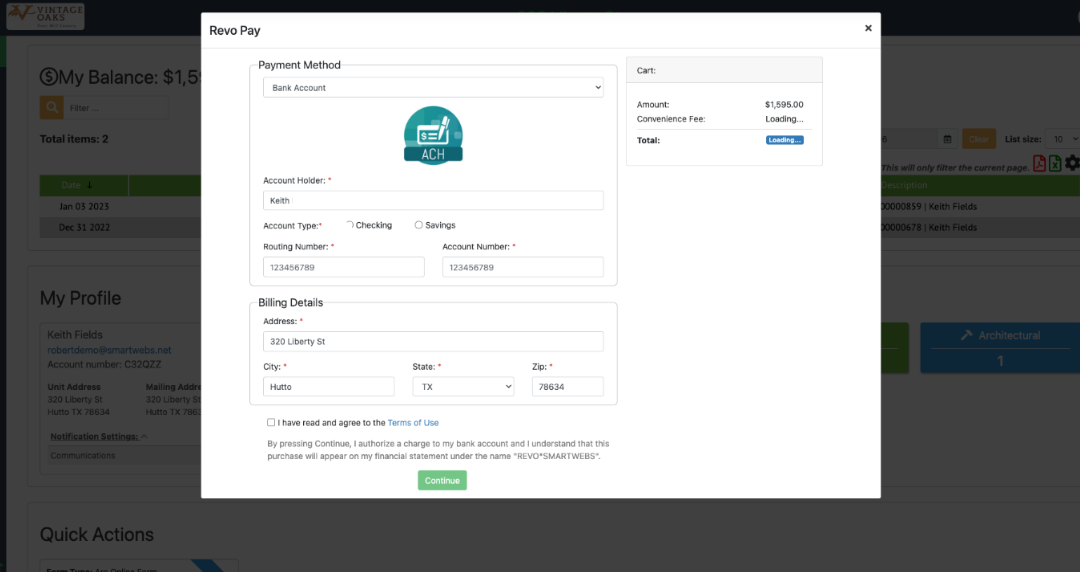Click the dollar sign balance icon
The image size is (1080, 572).
click(48, 78)
